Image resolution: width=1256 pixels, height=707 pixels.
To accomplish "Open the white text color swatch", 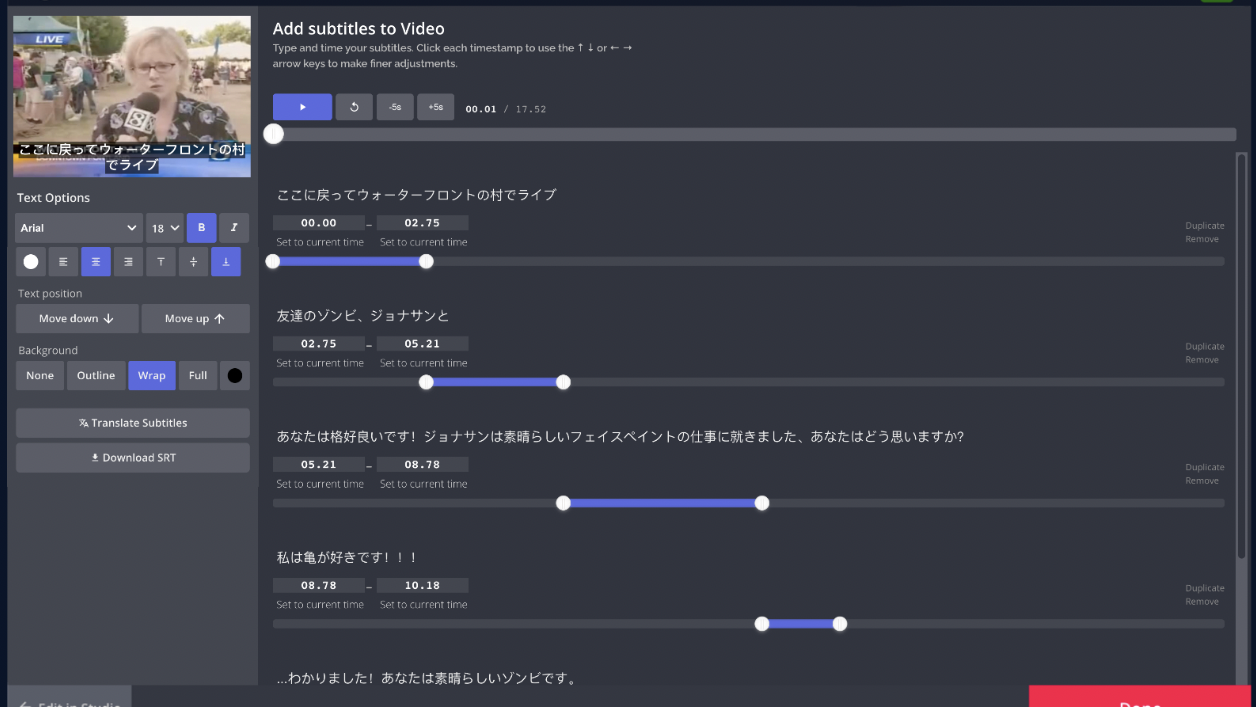I will (31, 261).
